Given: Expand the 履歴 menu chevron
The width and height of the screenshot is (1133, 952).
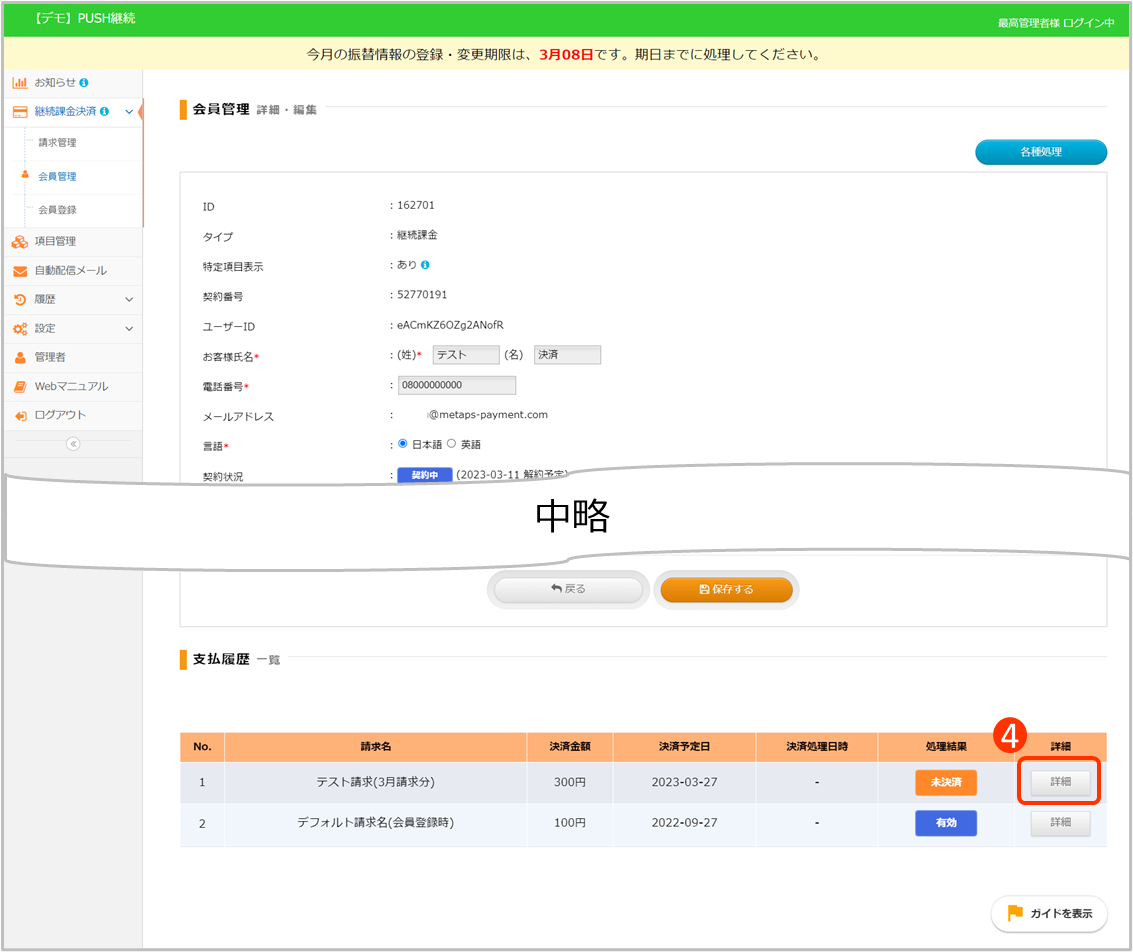Looking at the screenshot, I should coord(129,299).
